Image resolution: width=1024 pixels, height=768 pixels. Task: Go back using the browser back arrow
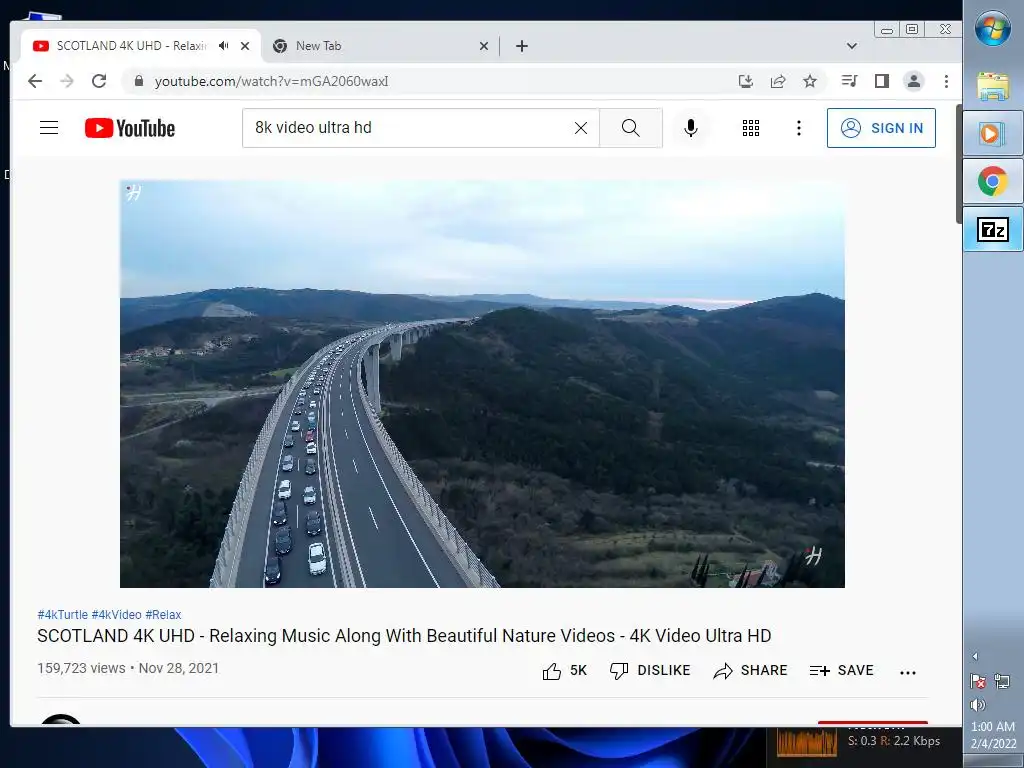[x=35, y=81]
